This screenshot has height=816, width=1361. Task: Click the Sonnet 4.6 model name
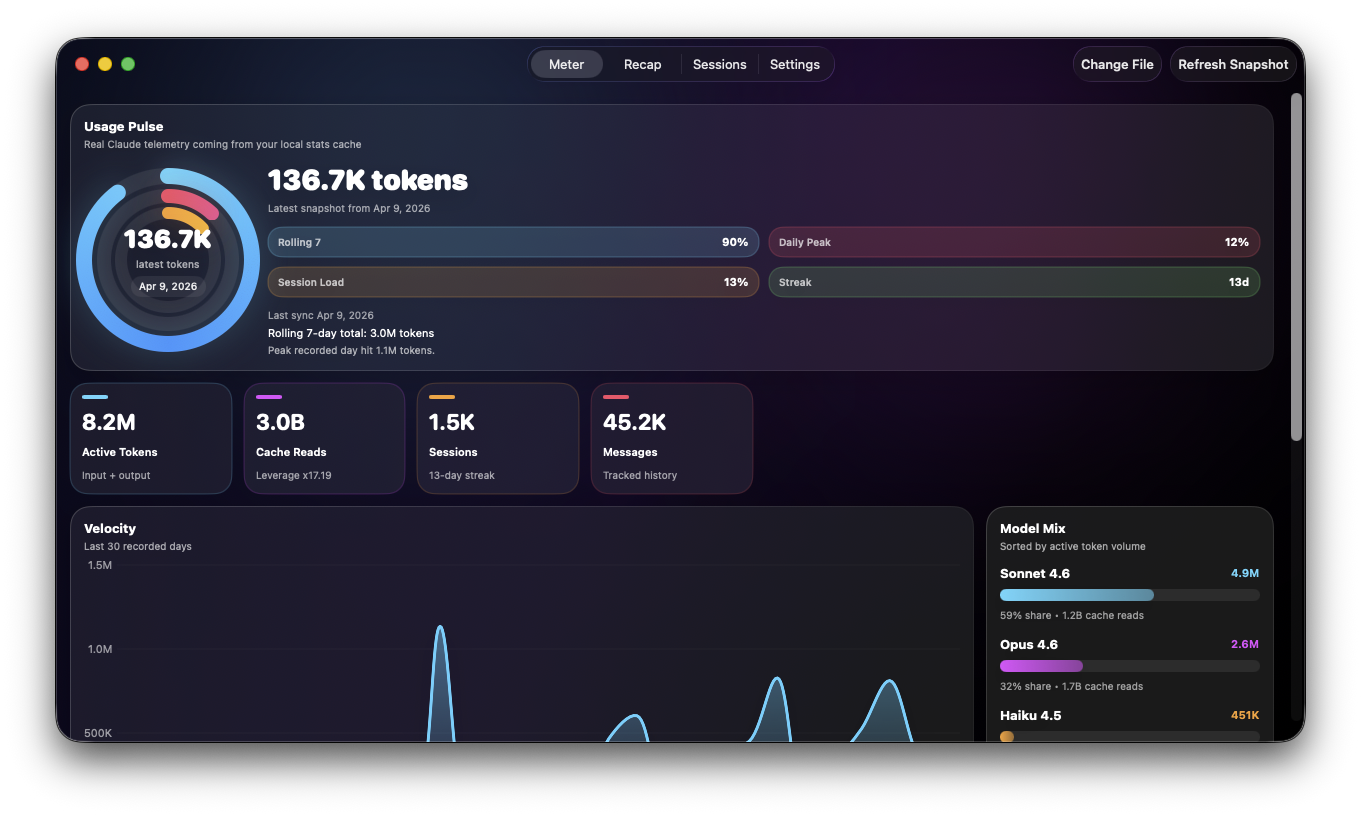coord(1035,574)
